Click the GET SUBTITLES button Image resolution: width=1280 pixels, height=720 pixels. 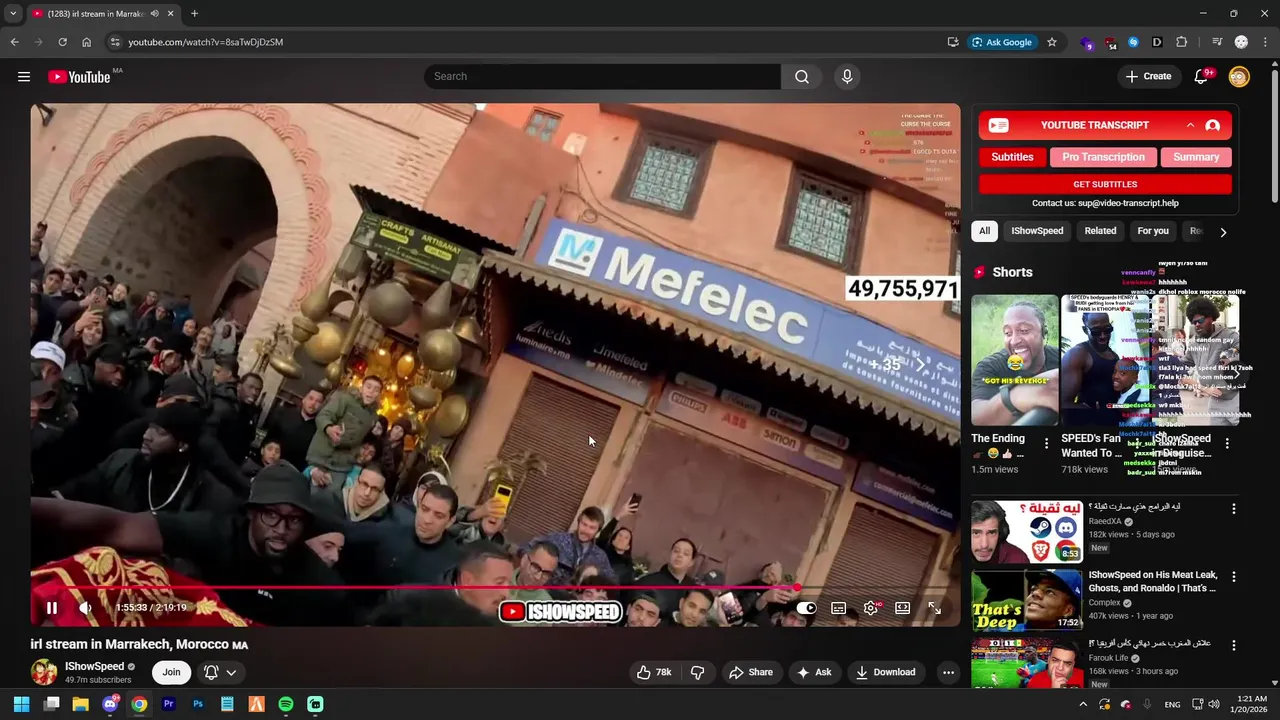[x=1105, y=184]
